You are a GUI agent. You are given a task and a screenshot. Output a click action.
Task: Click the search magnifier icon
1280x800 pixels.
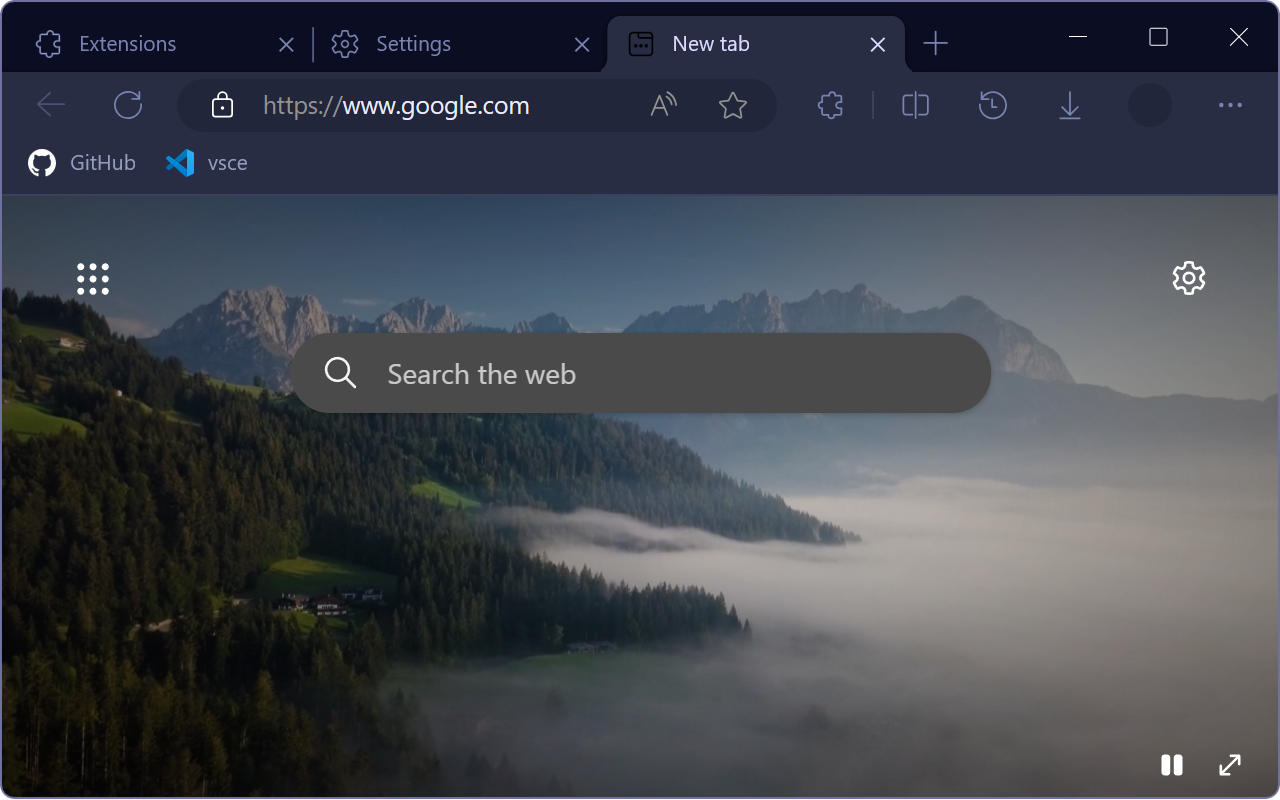(x=340, y=373)
